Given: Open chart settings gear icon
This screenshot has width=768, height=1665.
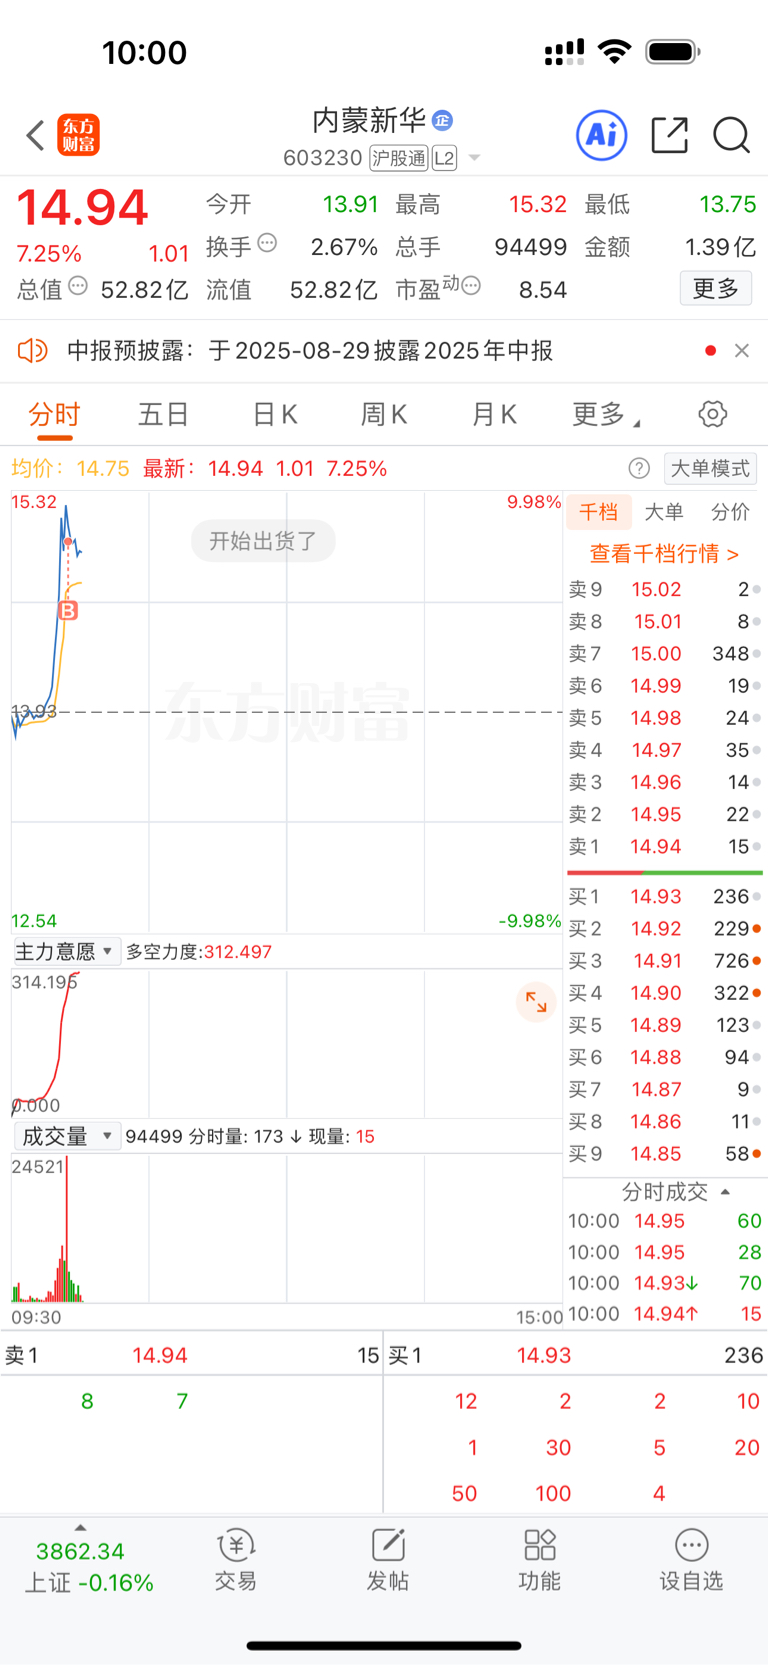Looking at the screenshot, I should [x=712, y=414].
